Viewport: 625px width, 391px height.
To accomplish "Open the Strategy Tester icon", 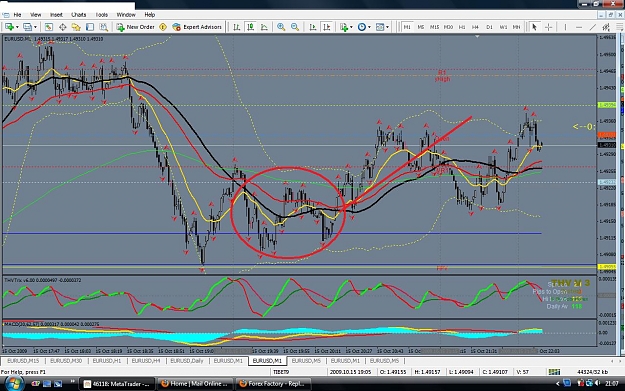I will [x=104, y=27].
